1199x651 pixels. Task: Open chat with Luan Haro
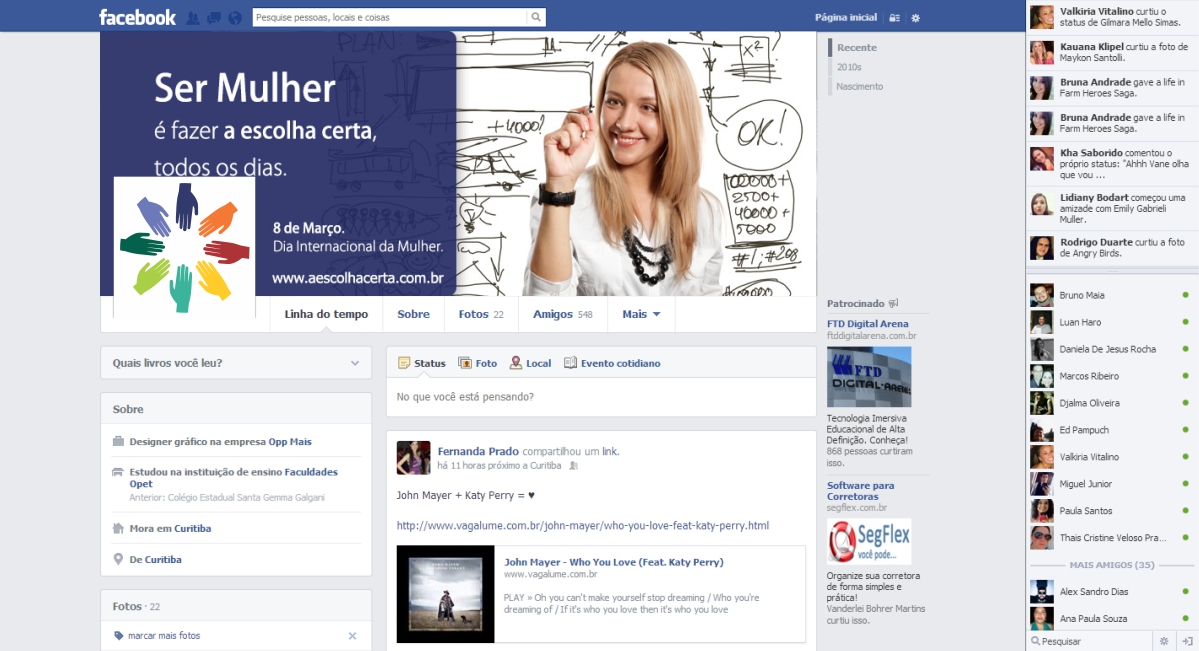(1112, 322)
